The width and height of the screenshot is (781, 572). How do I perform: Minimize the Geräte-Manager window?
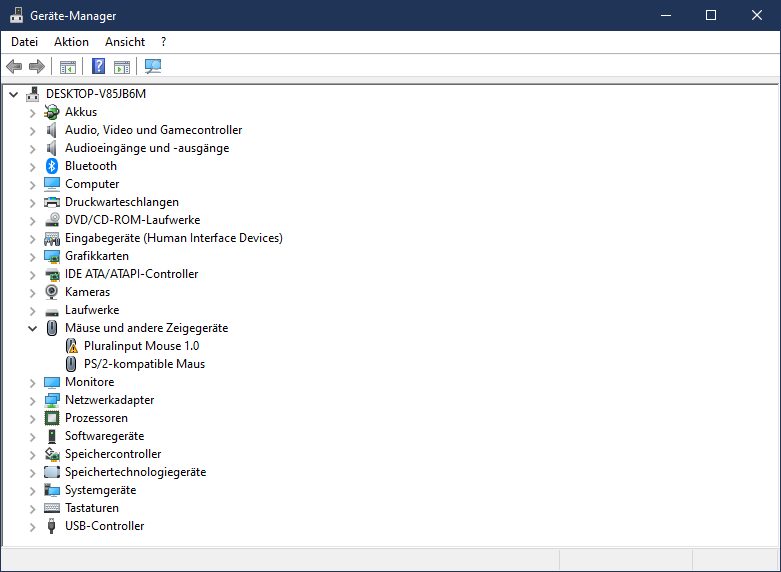pos(666,15)
